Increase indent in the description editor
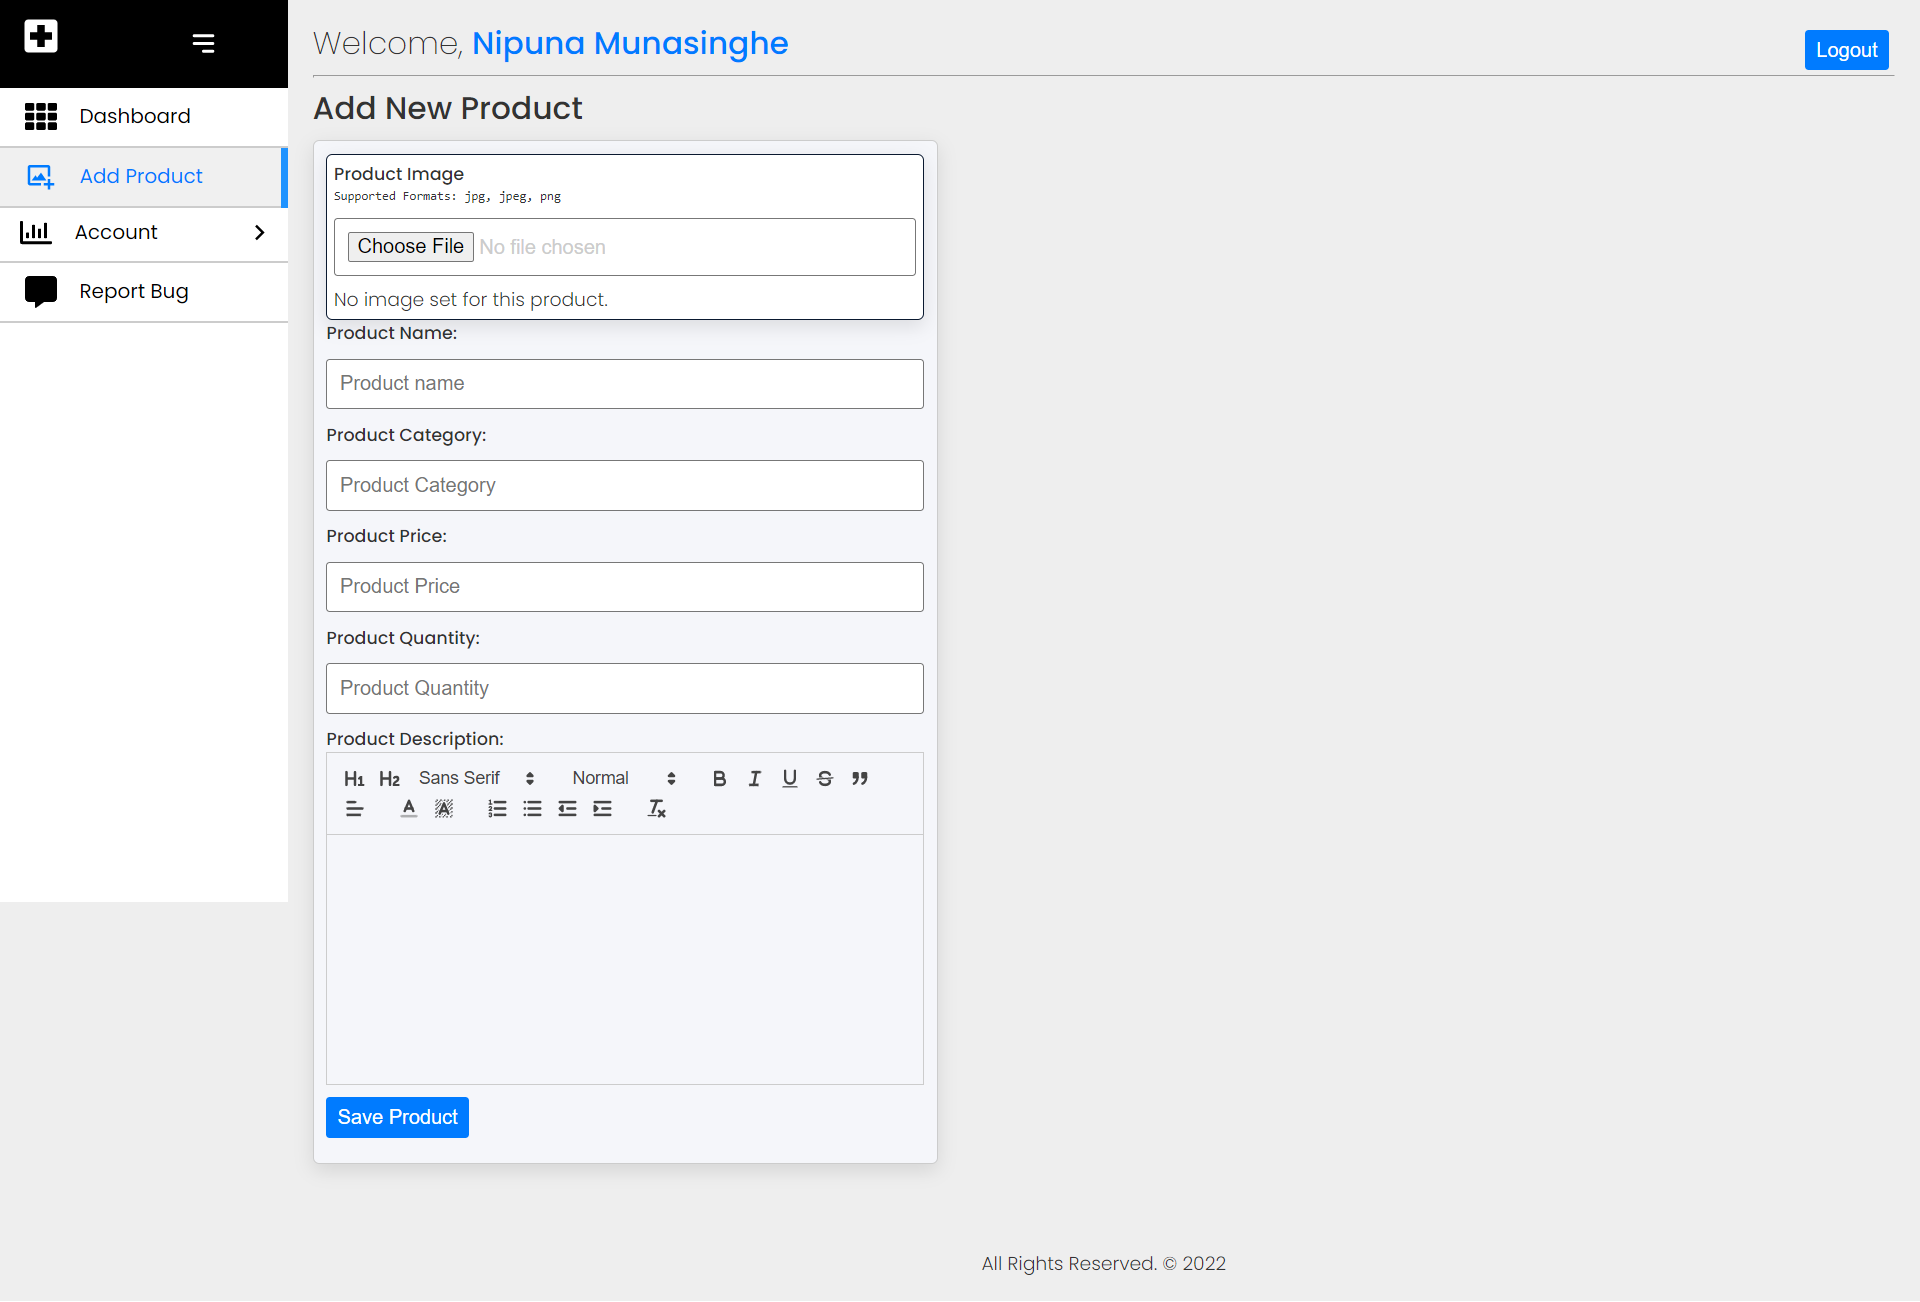1920x1302 pixels. pyautogui.click(x=602, y=809)
